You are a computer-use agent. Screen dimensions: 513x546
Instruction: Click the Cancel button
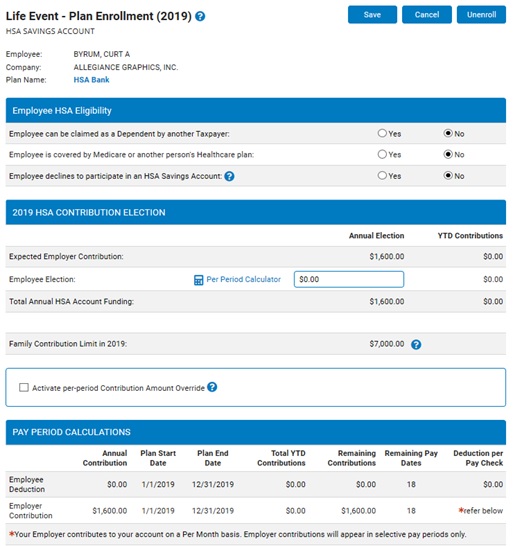427,15
